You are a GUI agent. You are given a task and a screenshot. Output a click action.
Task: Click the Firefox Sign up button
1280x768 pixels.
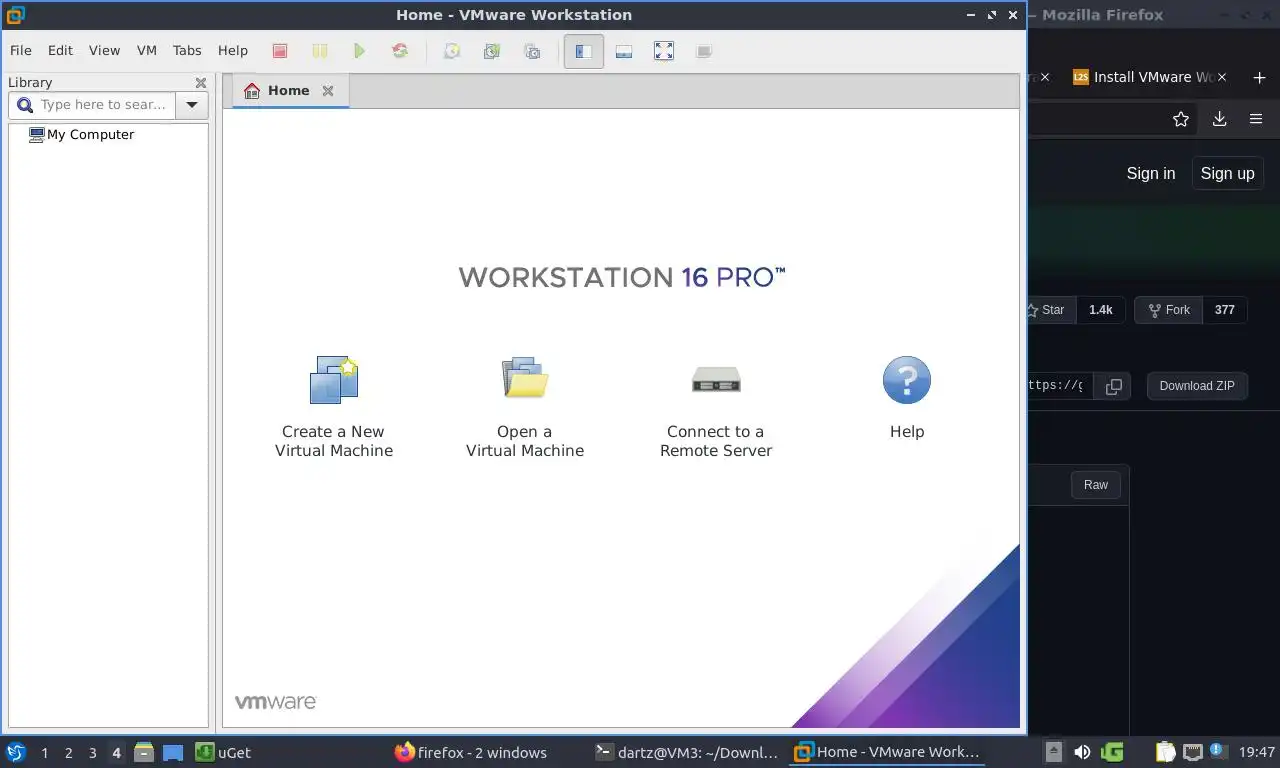(x=1227, y=173)
